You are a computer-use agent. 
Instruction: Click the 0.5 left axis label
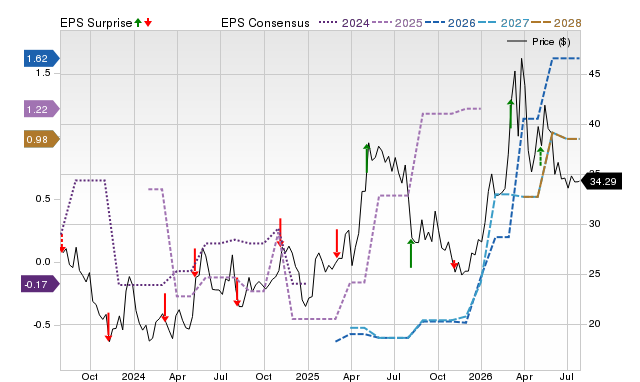(43, 199)
